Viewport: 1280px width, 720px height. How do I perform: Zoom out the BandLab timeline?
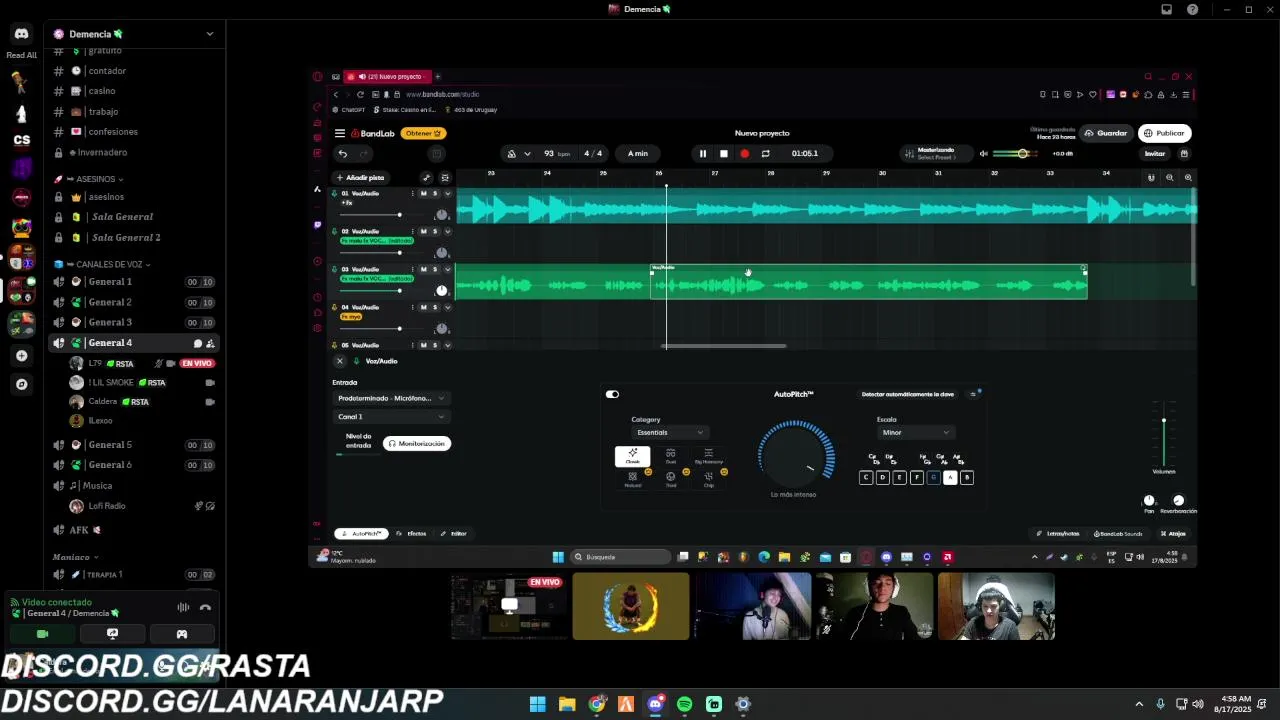click(1169, 178)
